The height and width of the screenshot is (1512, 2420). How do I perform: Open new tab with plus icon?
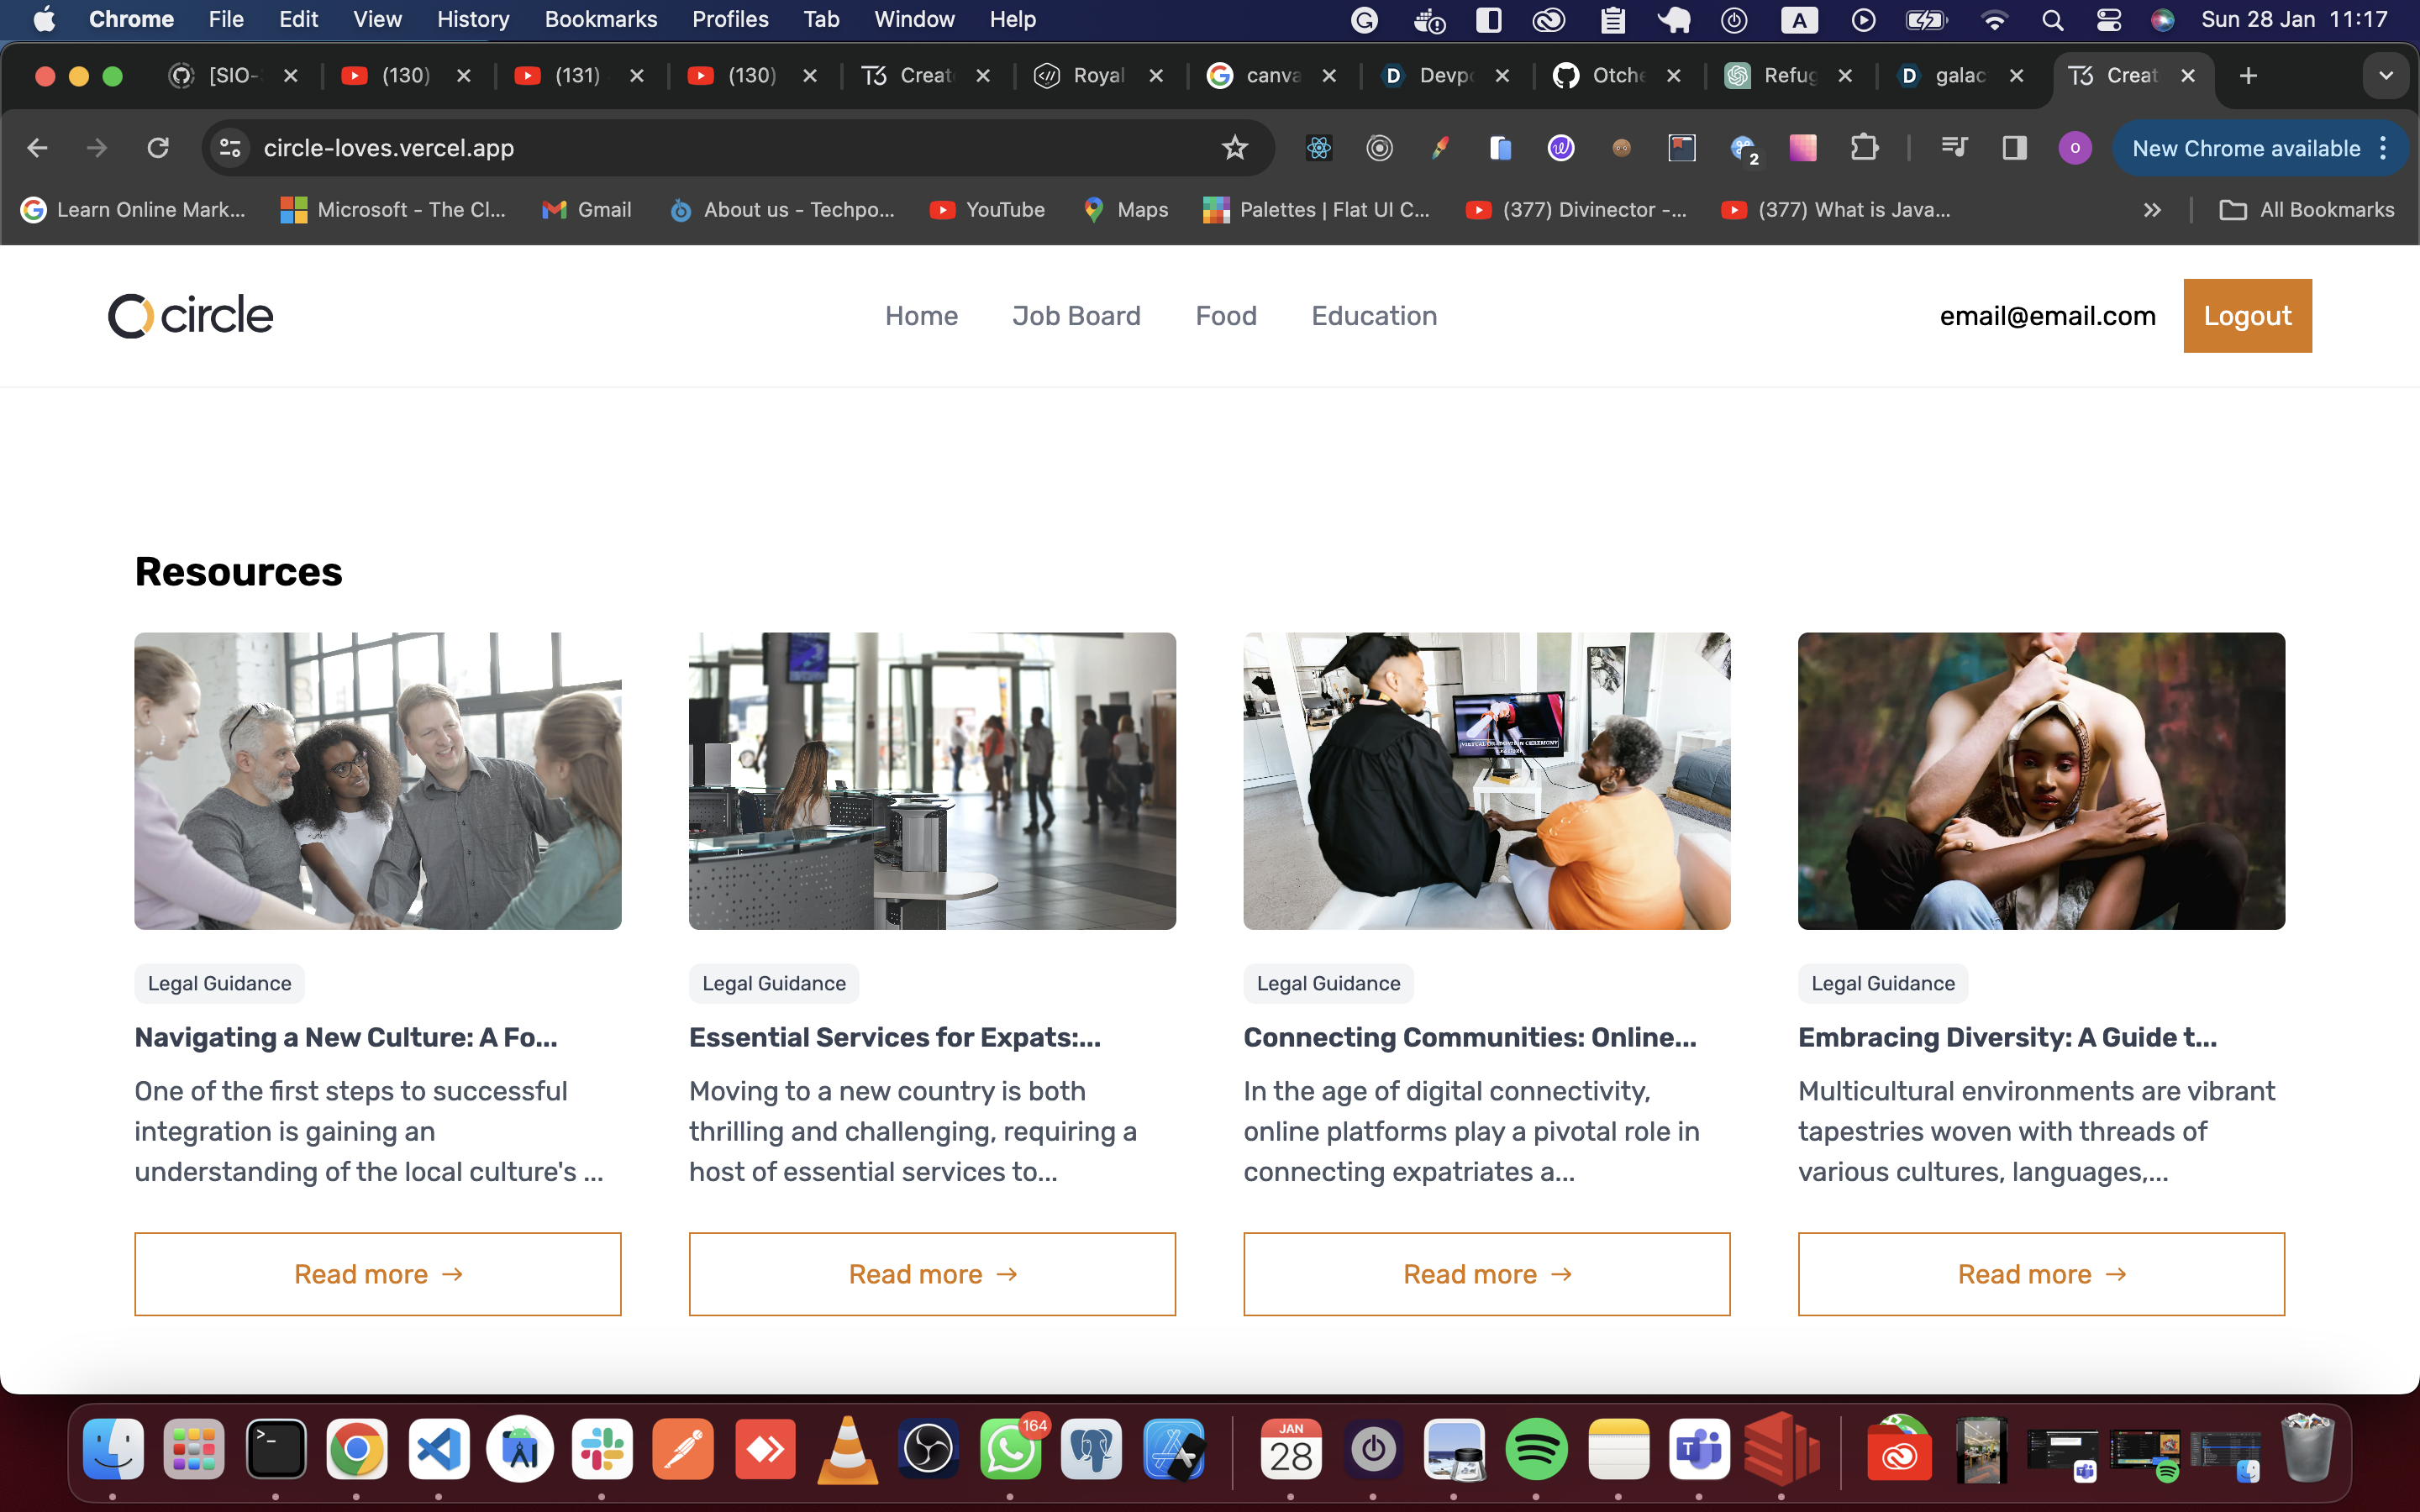point(2248,76)
